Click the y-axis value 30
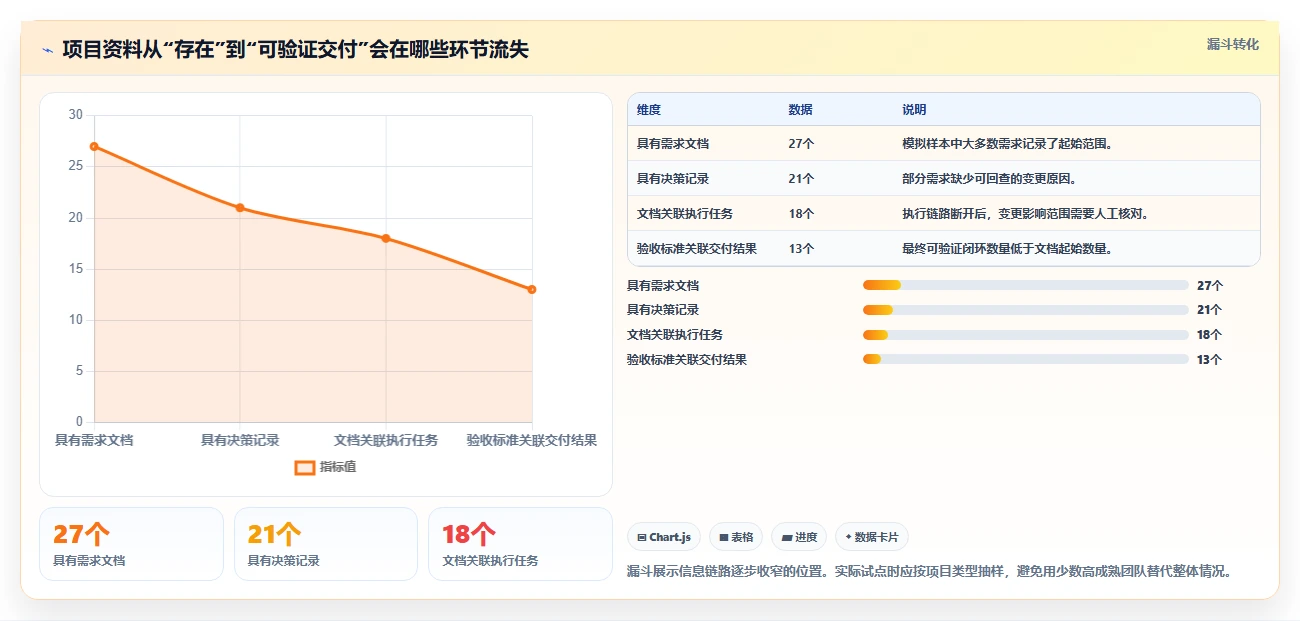Screen dimensions: 1300x621 (76, 115)
